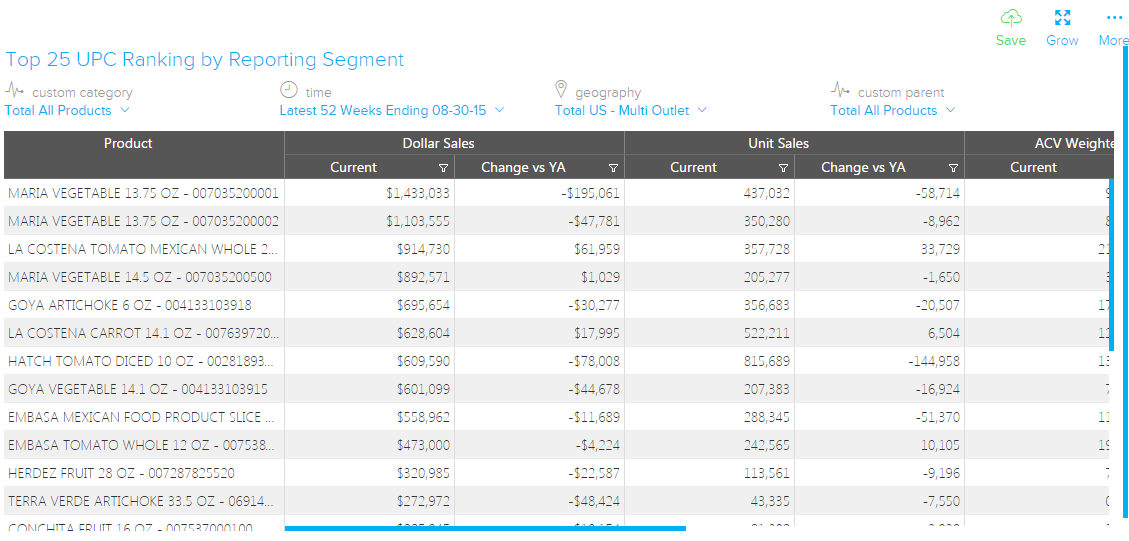Click the custom category pulse icon
Screen dimensions: 1129x541
tap(14, 90)
